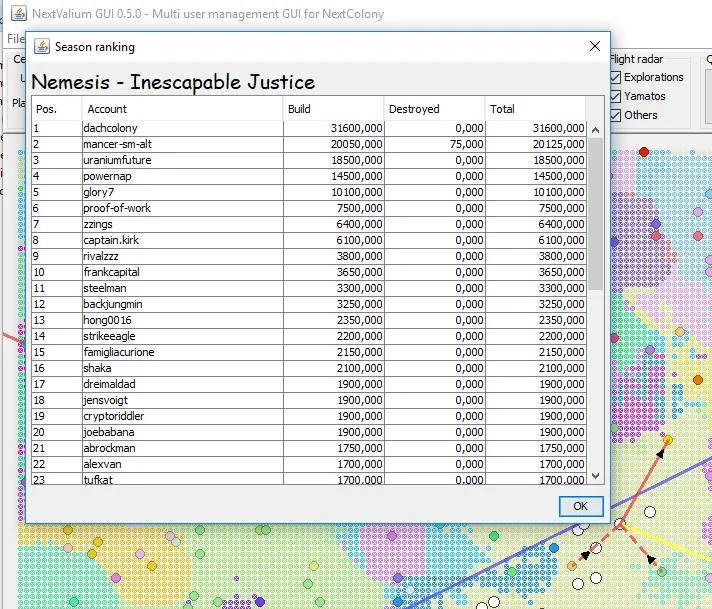The height and width of the screenshot is (609, 712).
Task: Click the 31600,000 build value of dachcolony
Action: pos(356,128)
